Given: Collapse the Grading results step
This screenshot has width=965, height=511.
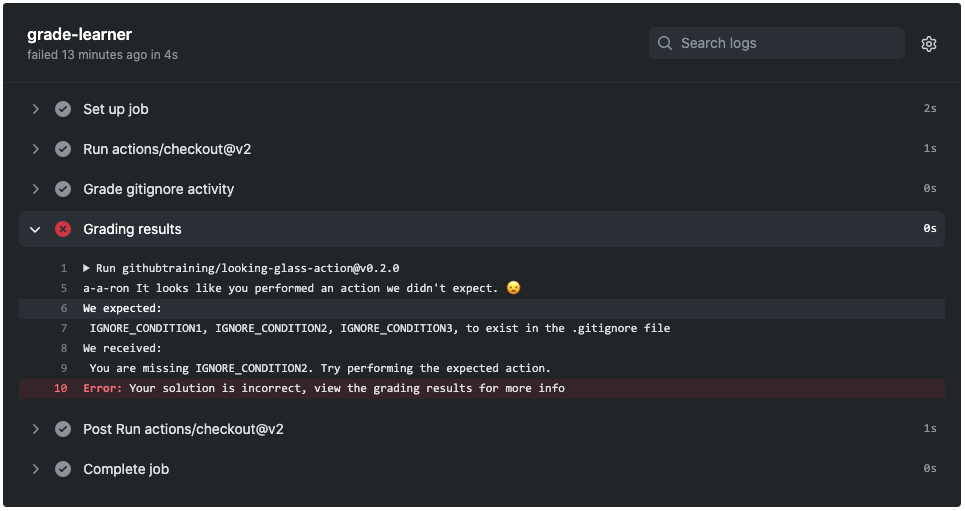Looking at the screenshot, I should (x=36, y=229).
